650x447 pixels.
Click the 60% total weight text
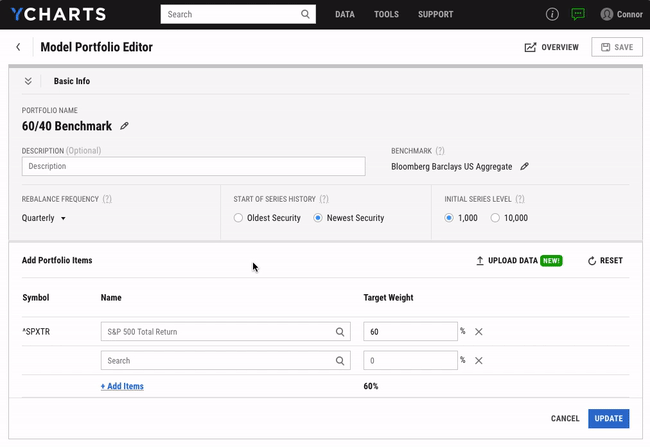(371, 386)
